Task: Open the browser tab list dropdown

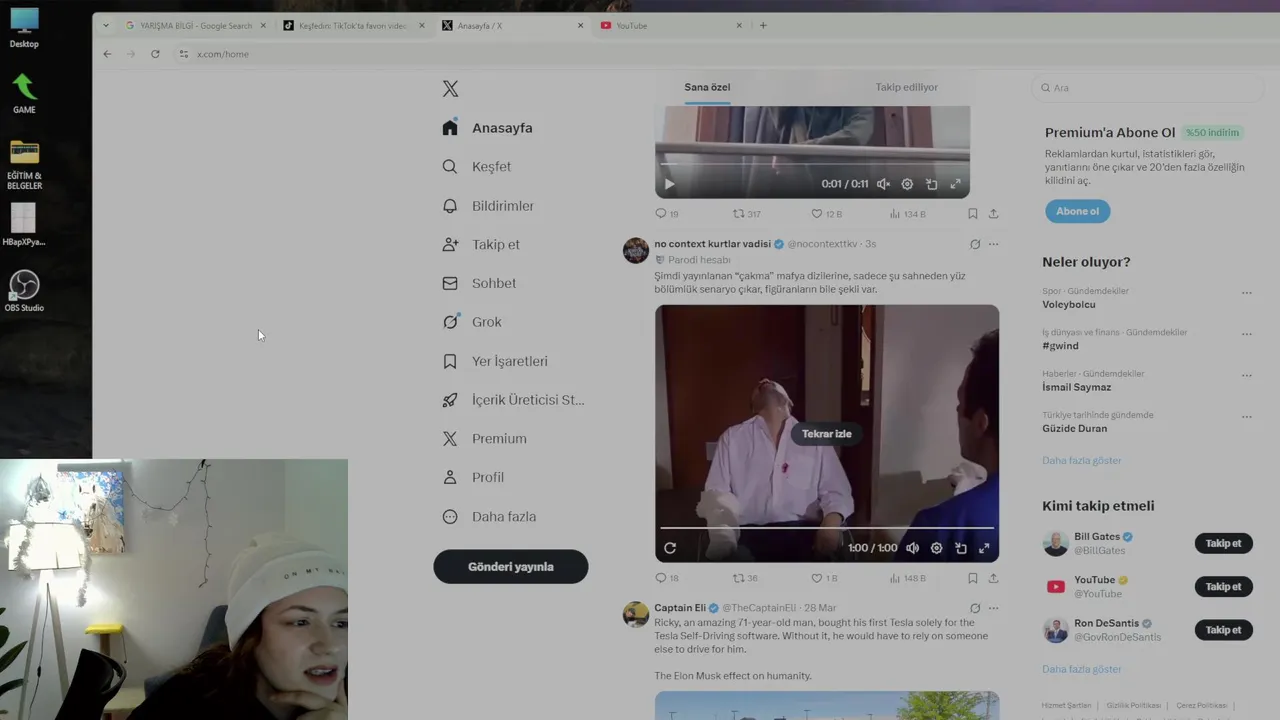Action: coord(106,26)
